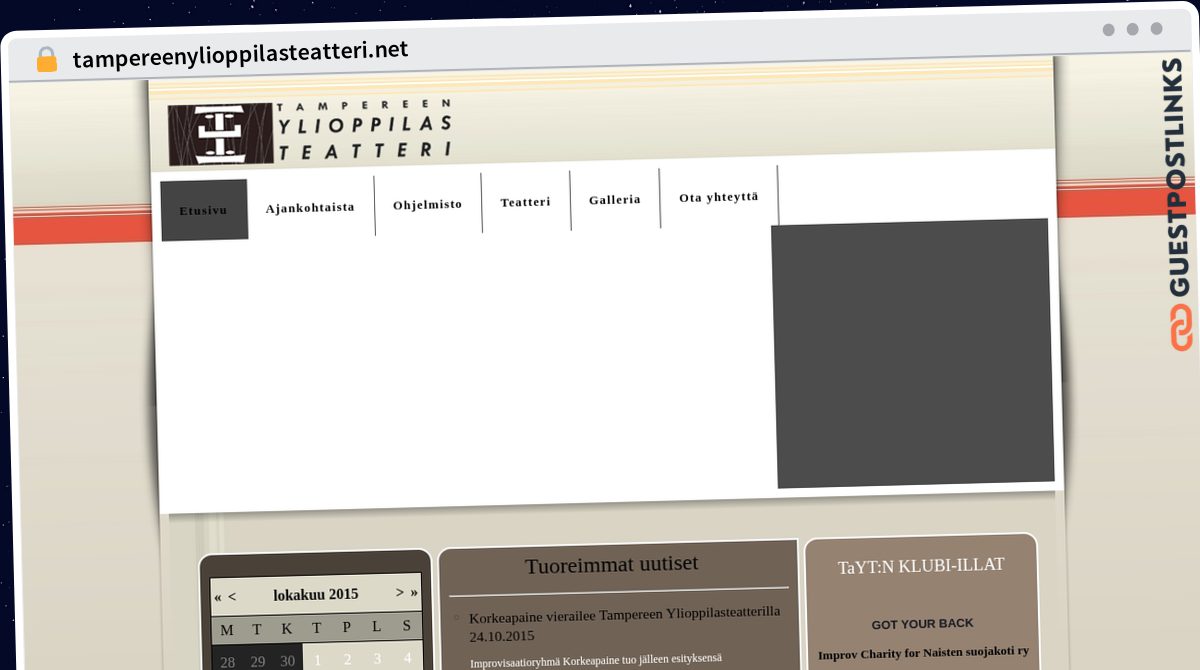Viewport: 1200px width, 670px height.
Task: Select calendar day 1
Action: [317, 659]
